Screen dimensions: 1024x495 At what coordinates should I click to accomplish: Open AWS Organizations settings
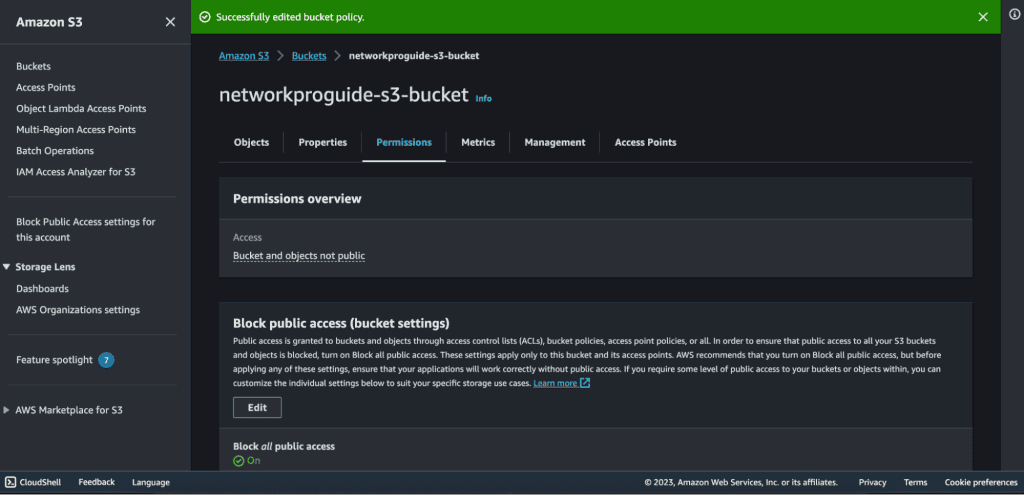[78, 310]
